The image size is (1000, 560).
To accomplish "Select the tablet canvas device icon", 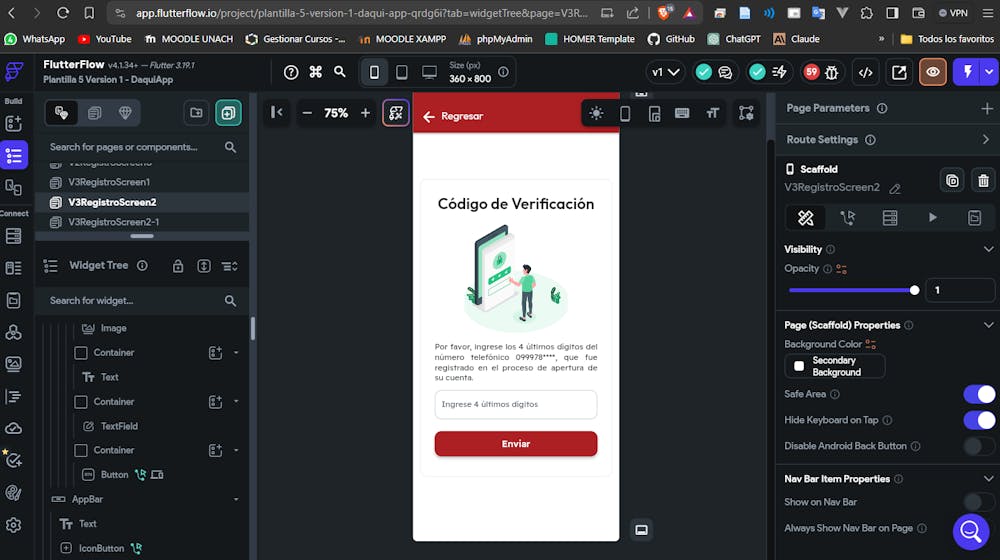I will [x=402, y=72].
